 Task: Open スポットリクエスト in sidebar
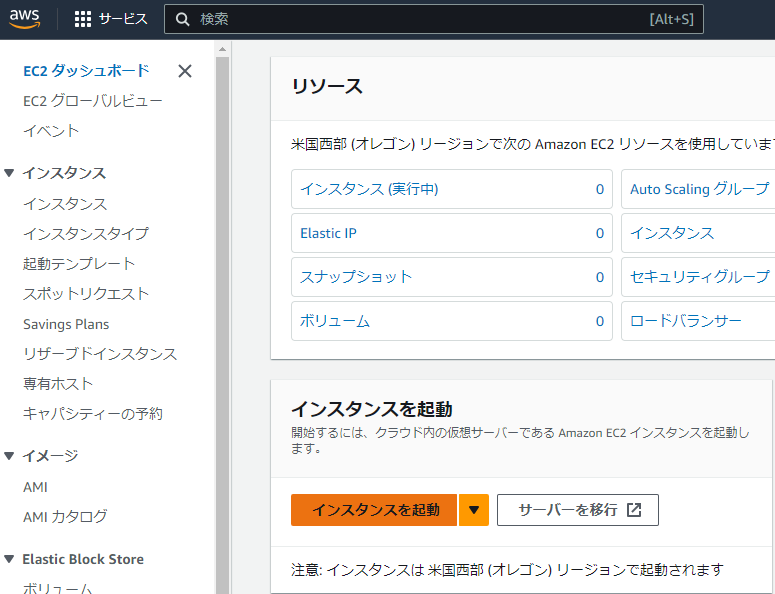[x=86, y=294]
